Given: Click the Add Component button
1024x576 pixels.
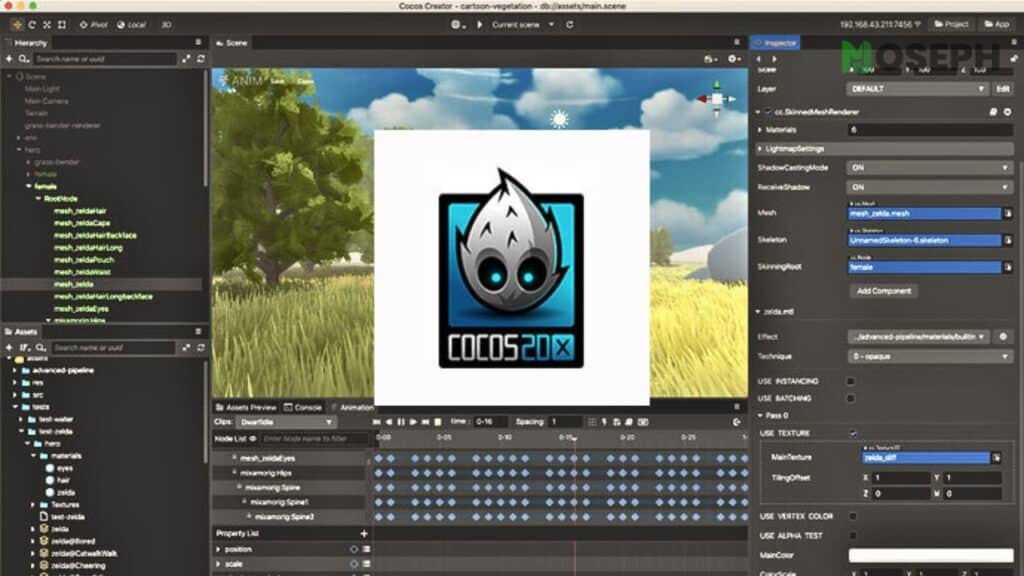Looking at the screenshot, I should [x=884, y=291].
